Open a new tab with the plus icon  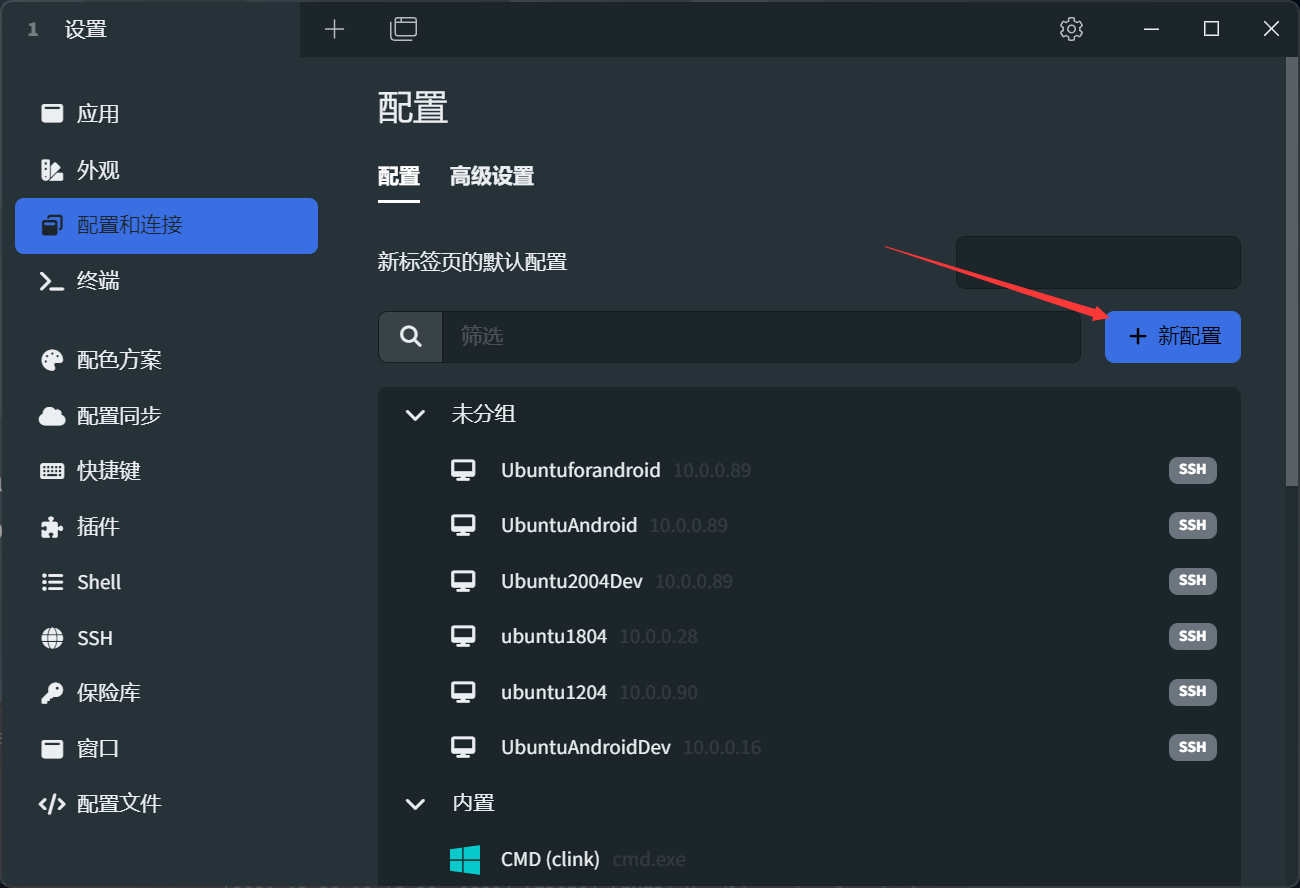click(334, 29)
